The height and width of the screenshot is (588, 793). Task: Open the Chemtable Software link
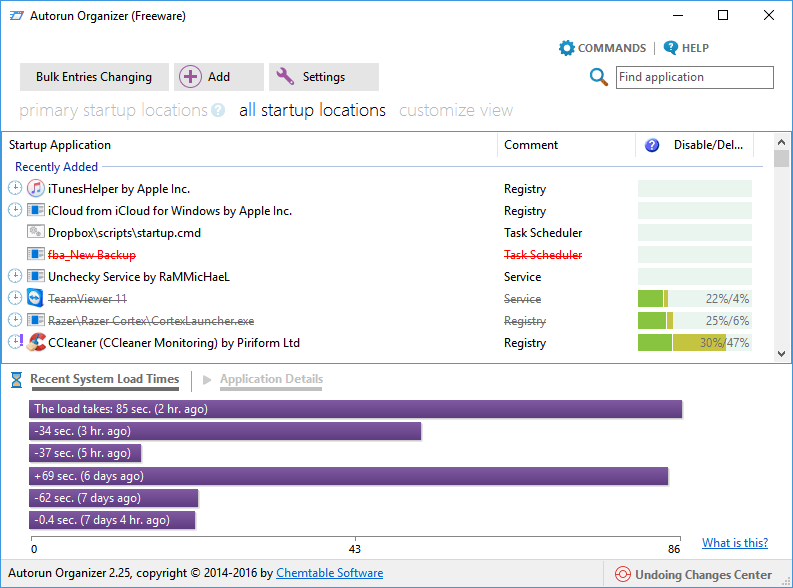pyautogui.click(x=329, y=574)
